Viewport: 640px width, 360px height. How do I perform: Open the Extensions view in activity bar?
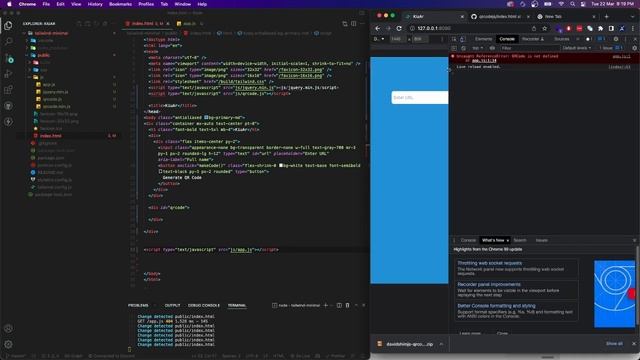(x=8, y=90)
